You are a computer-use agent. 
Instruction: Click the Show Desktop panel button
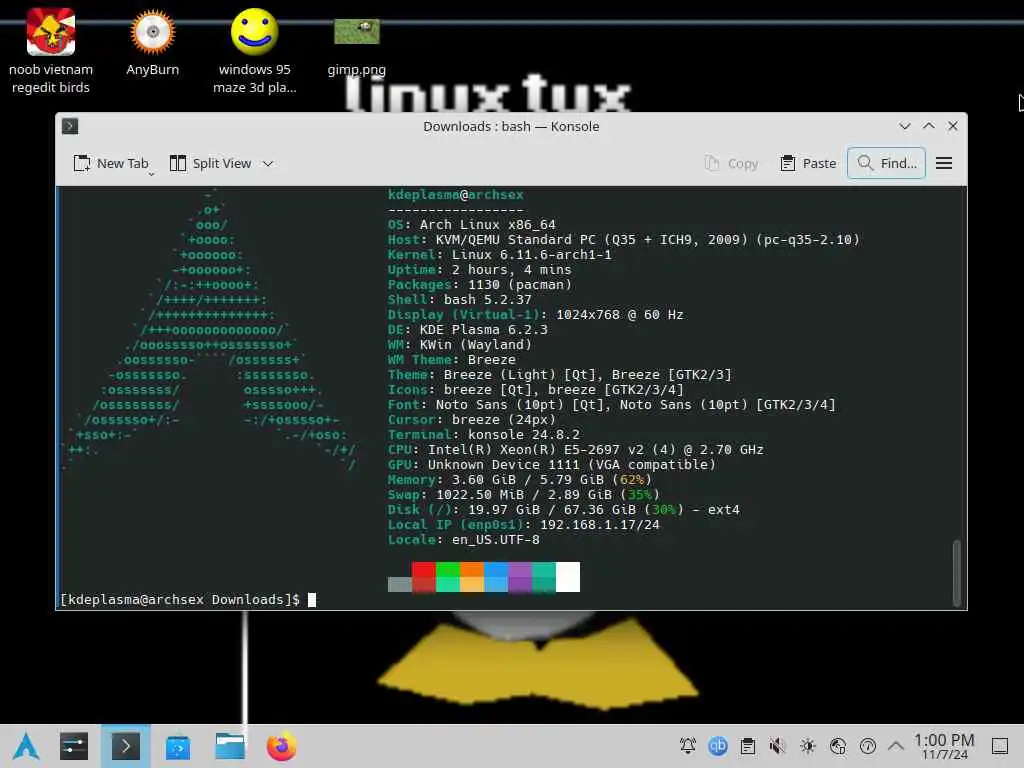click(1000, 746)
